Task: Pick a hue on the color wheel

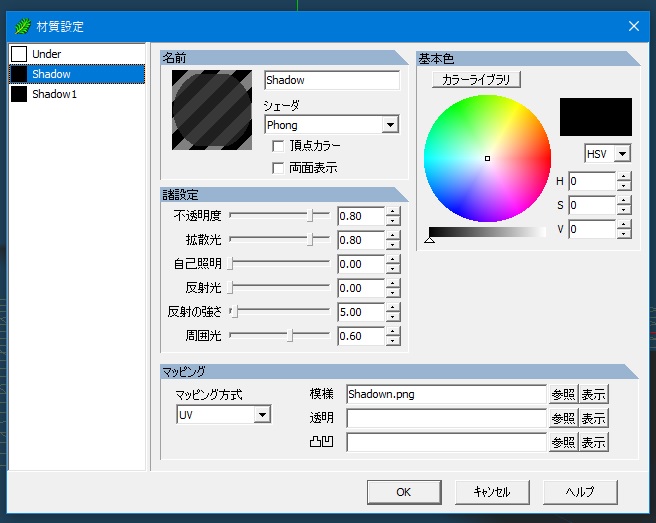Action: pos(487,159)
